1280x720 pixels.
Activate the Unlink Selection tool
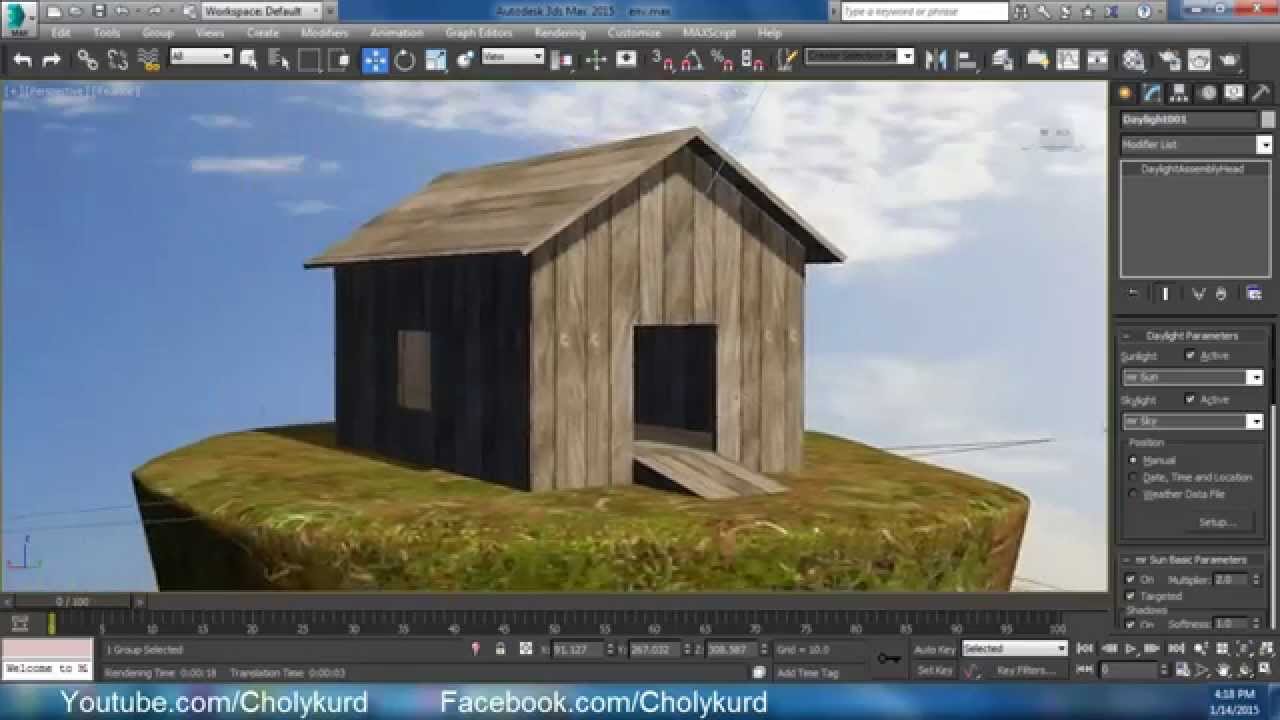click(118, 60)
